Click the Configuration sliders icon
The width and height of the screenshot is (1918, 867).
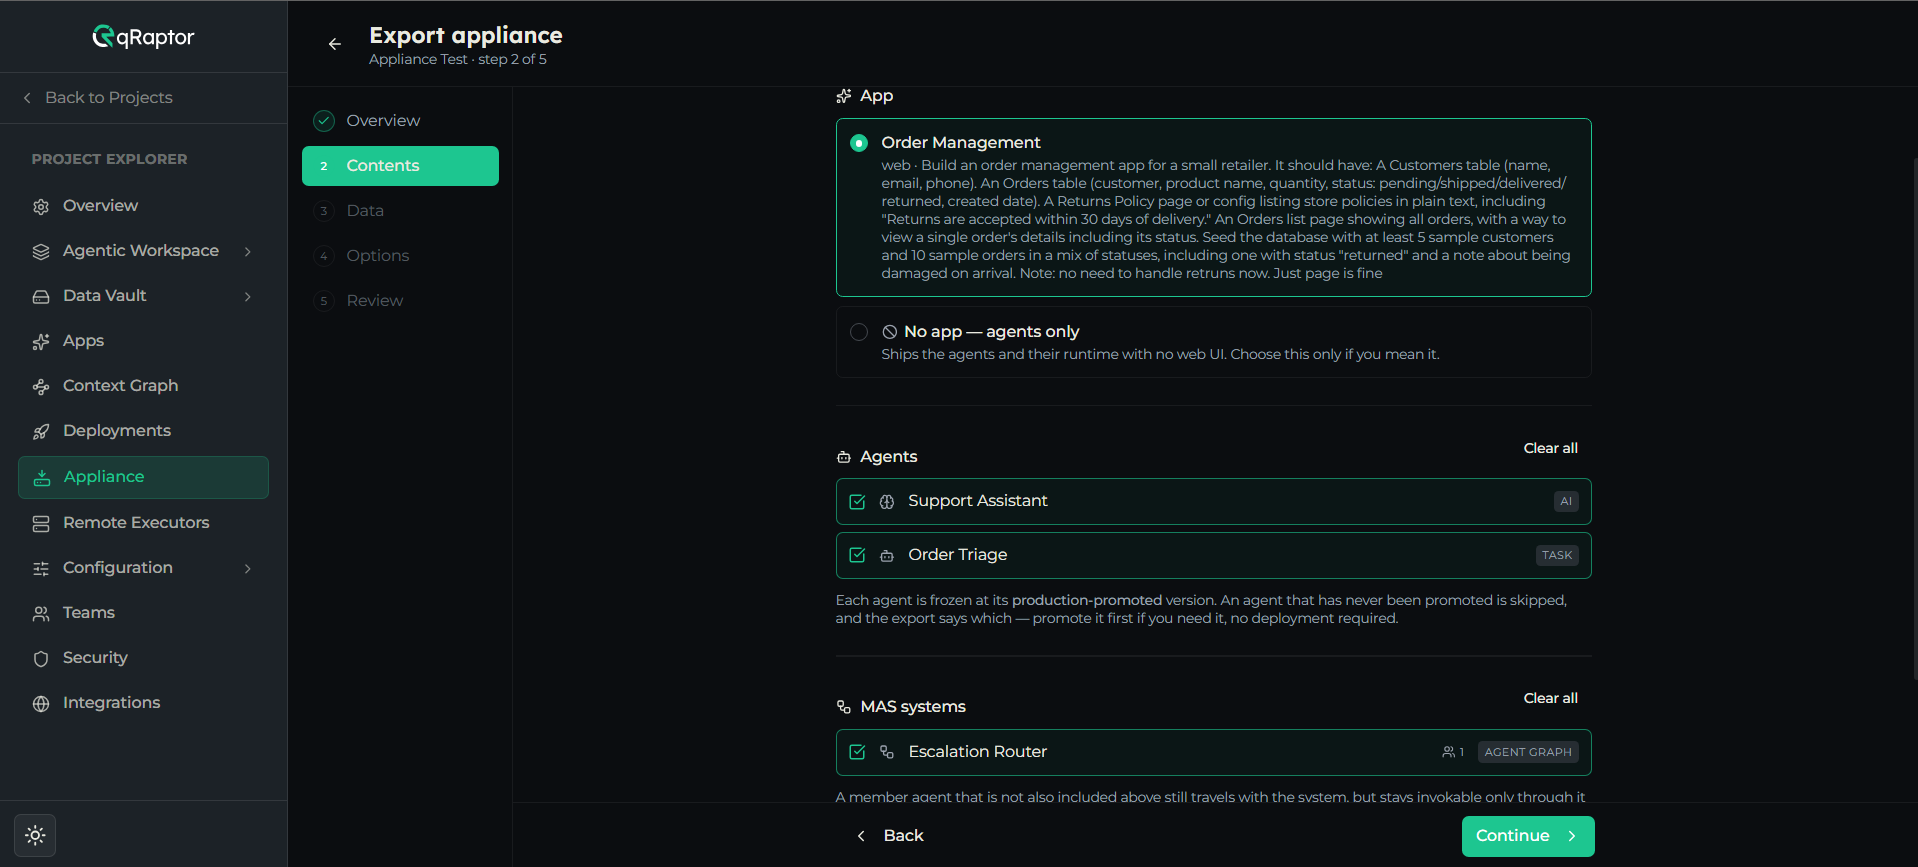(x=41, y=568)
